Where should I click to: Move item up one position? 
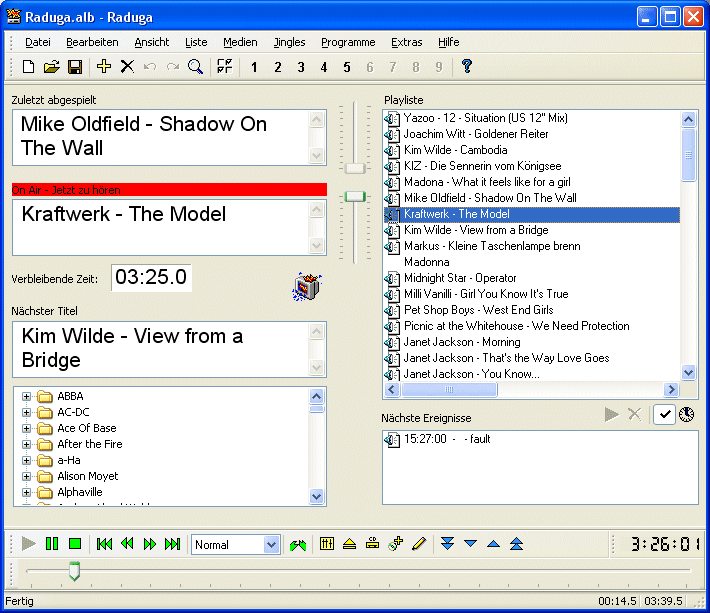(494, 543)
